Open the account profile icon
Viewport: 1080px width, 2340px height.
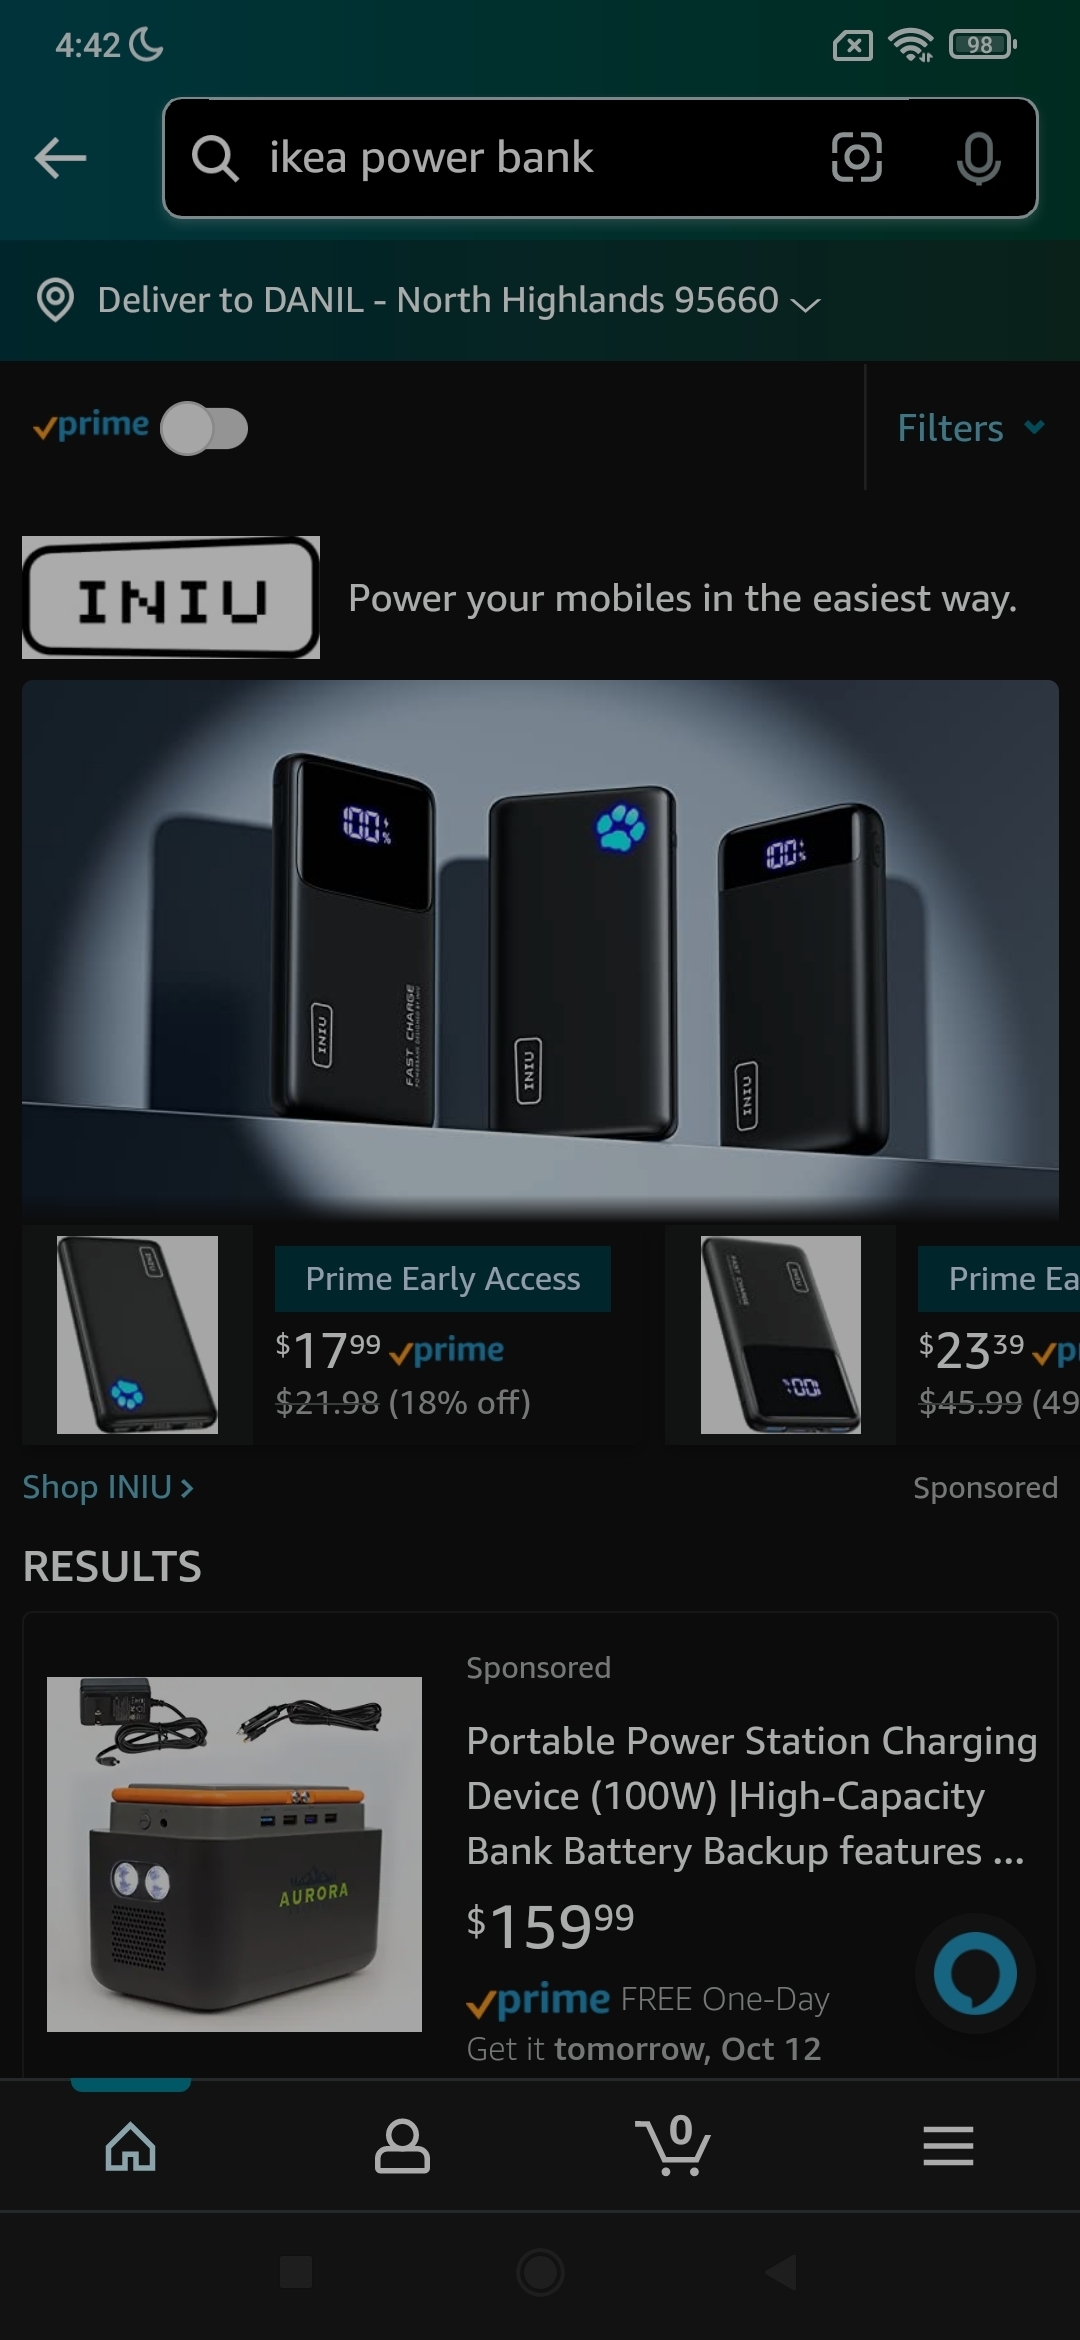(402, 2146)
